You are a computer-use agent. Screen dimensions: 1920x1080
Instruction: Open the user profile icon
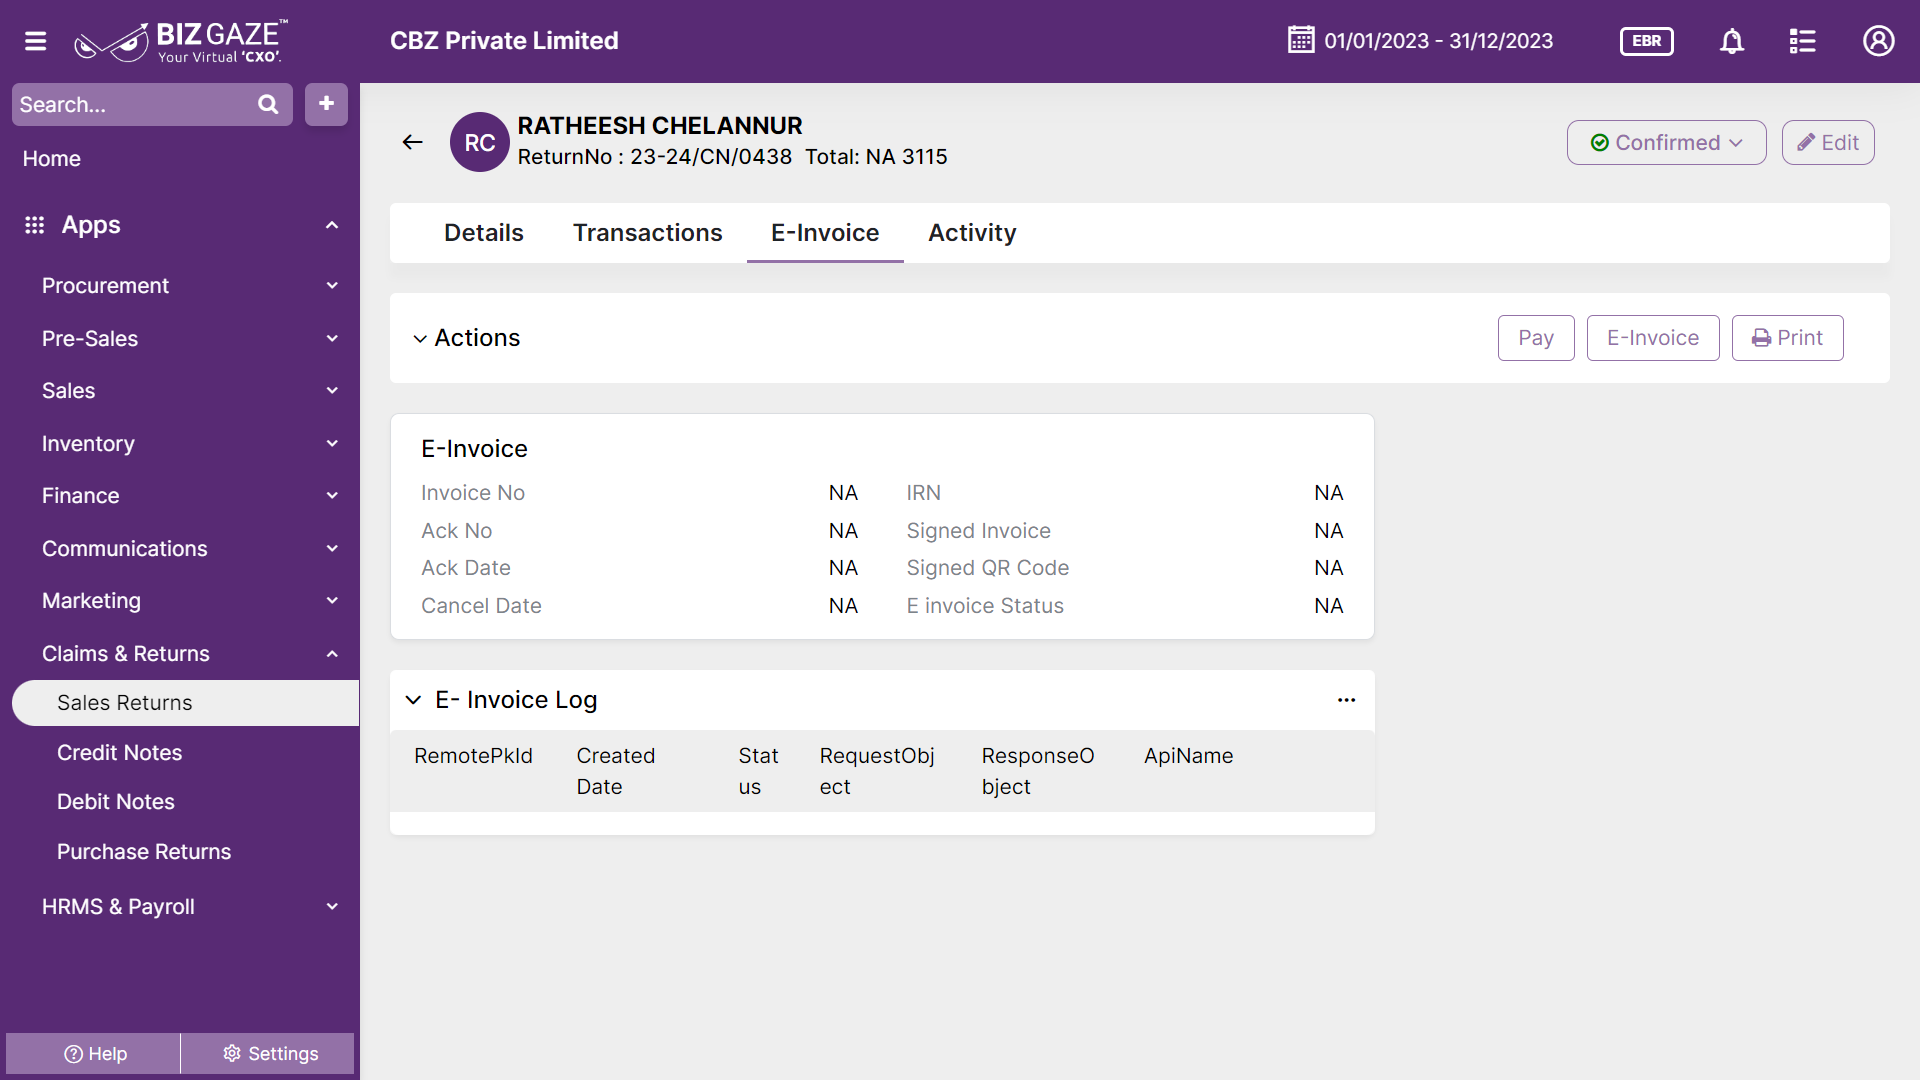click(1878, 41)
